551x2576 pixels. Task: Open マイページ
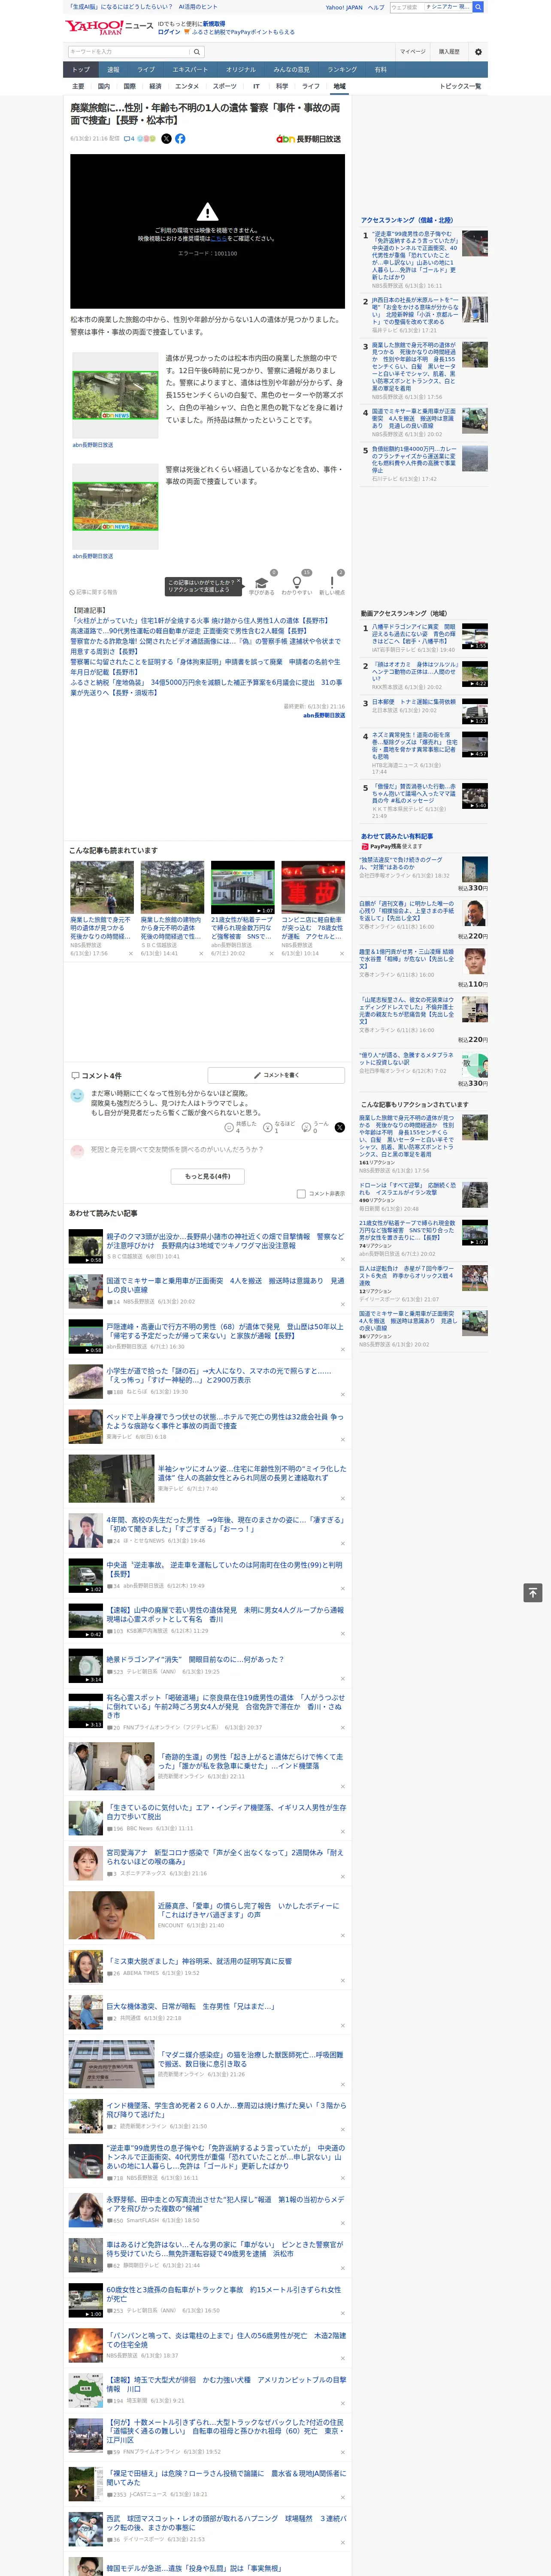(412, 52)
